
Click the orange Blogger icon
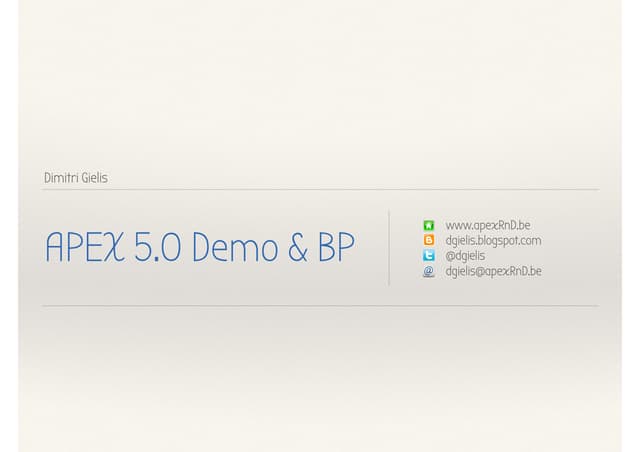429,240
